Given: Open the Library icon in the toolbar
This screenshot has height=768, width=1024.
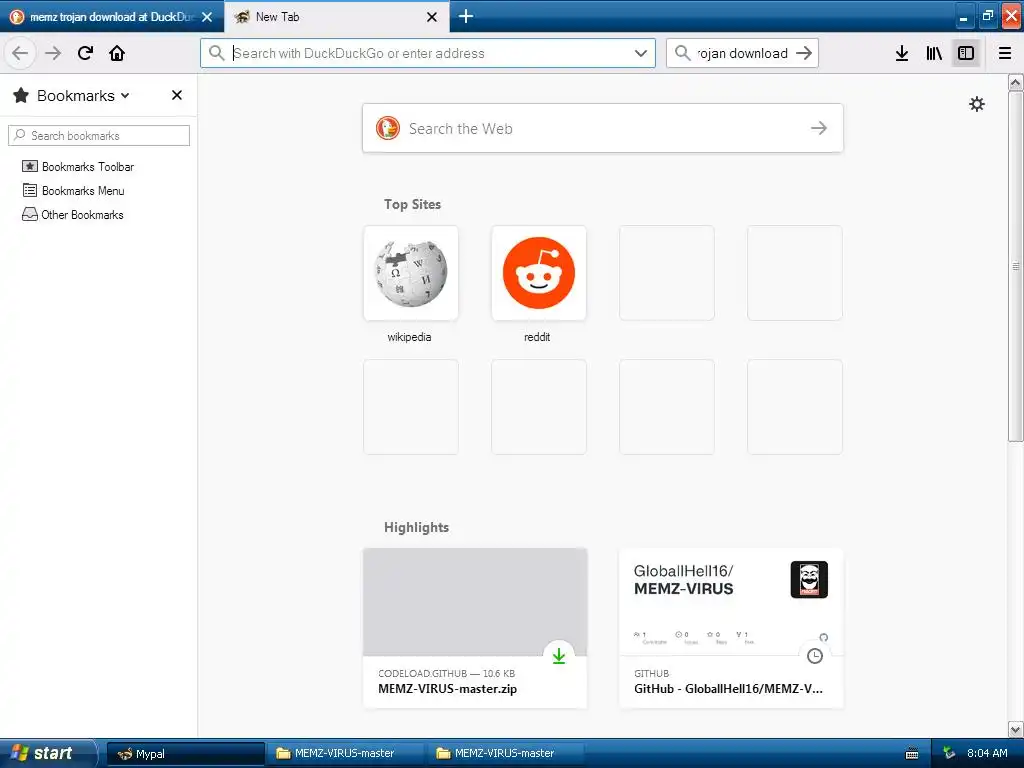Looking at the screenshot, I should click(934, 53).
